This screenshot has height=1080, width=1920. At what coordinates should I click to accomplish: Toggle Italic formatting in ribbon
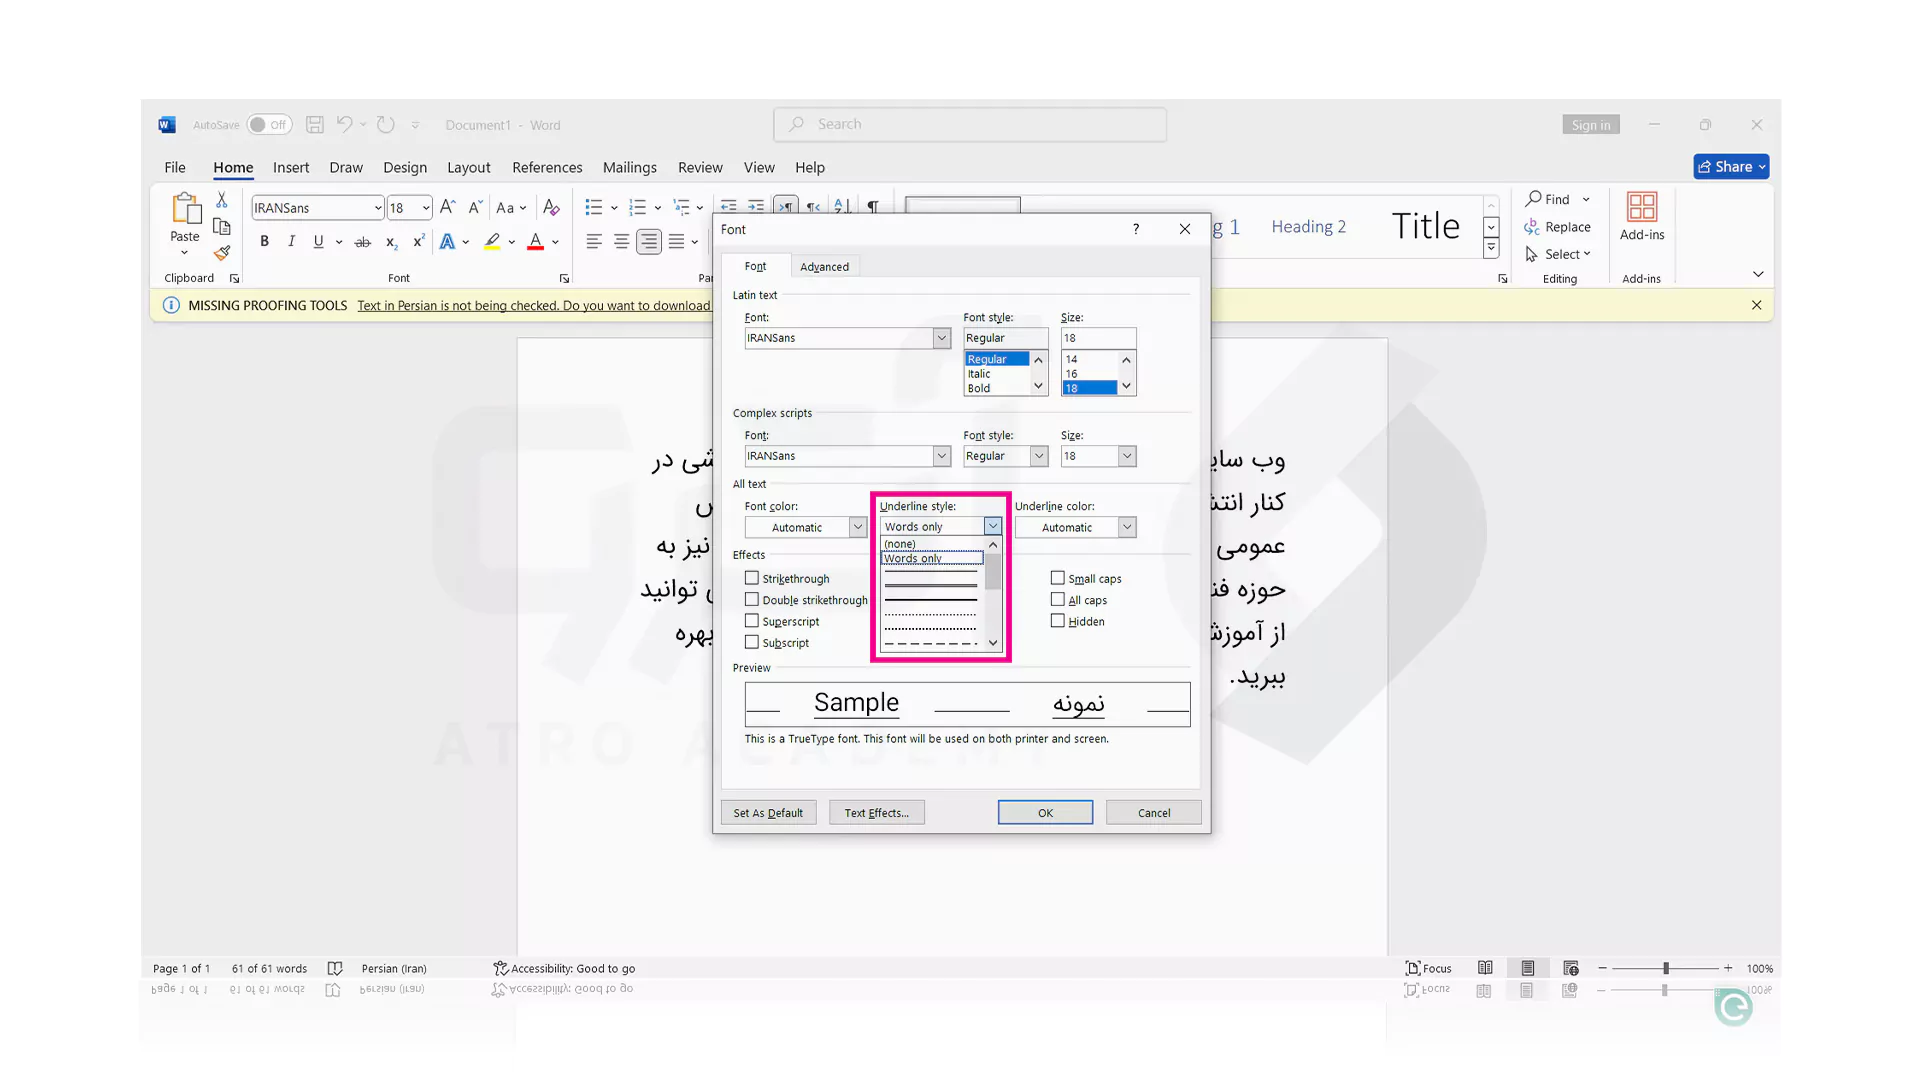(291, 241)
